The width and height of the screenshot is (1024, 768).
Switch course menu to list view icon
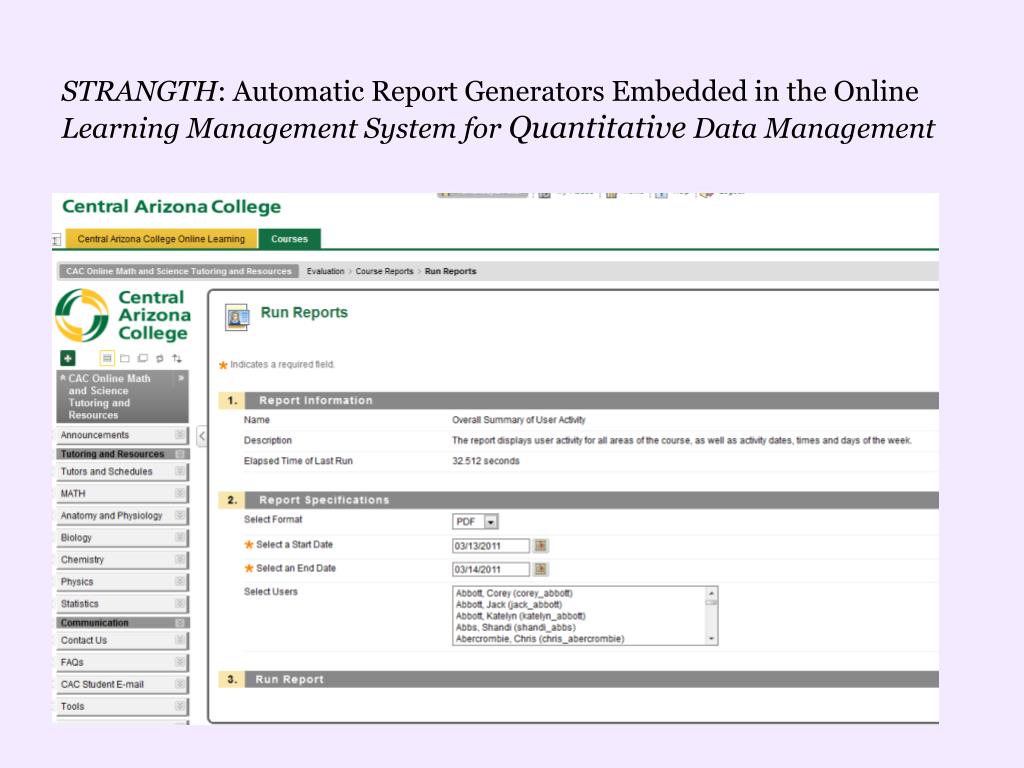click(x=107, y=358)
